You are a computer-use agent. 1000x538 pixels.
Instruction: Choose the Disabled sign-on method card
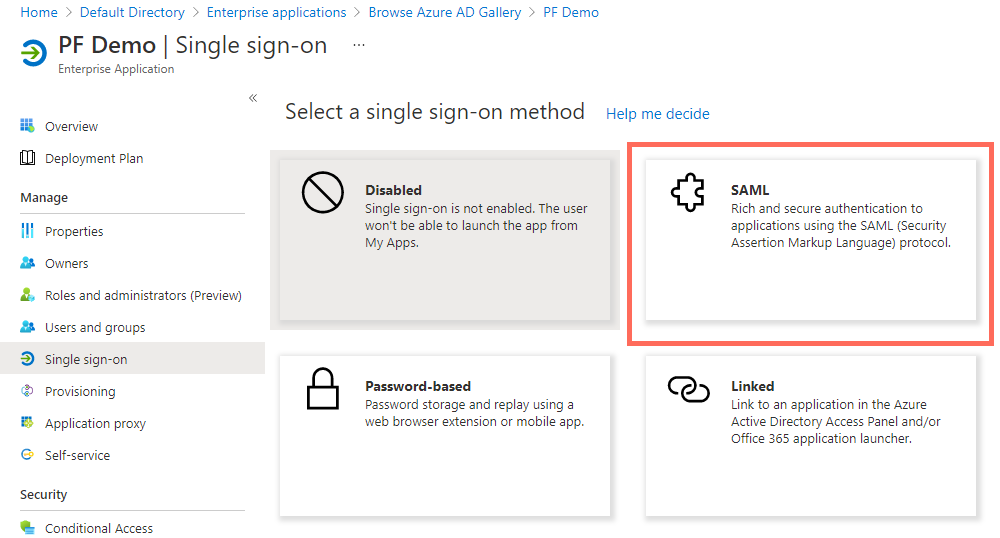coord(445,240)
